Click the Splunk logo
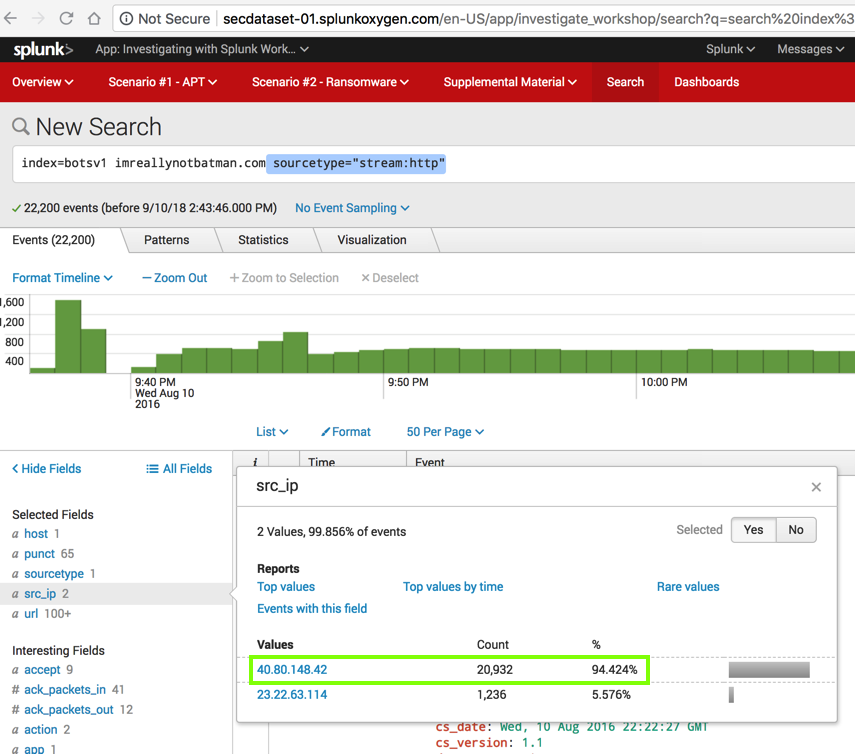Screen dimensions: 855x754 [42, 49]
